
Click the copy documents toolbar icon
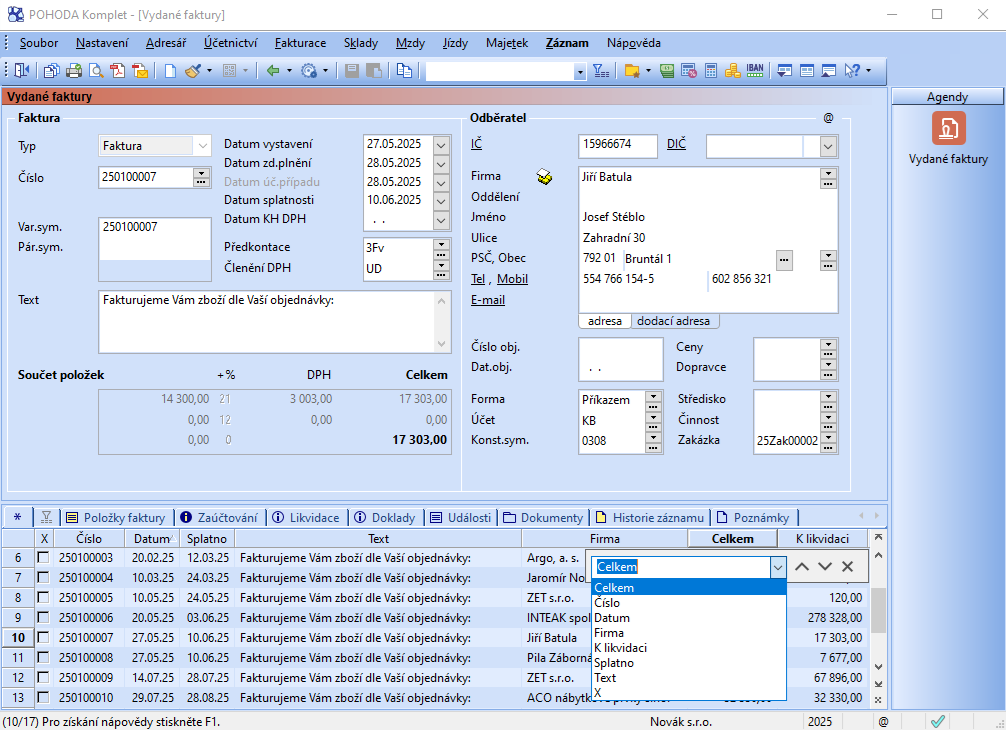coord(51,71)
